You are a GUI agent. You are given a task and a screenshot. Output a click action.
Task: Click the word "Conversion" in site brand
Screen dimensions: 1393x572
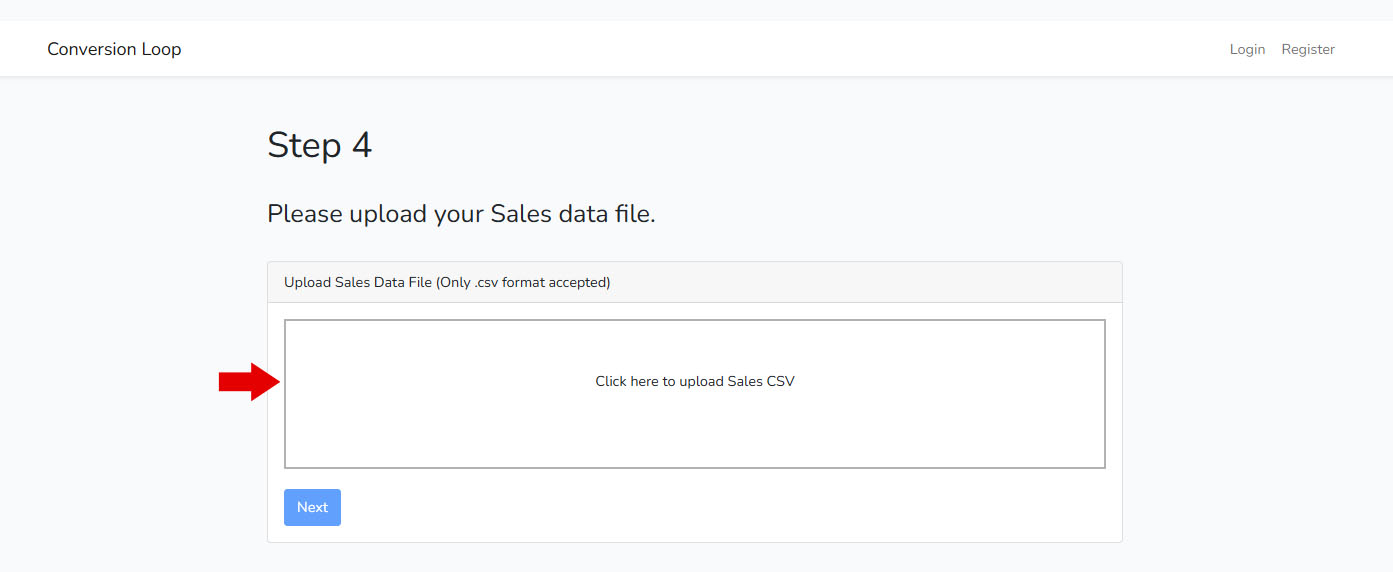[92, 49]
